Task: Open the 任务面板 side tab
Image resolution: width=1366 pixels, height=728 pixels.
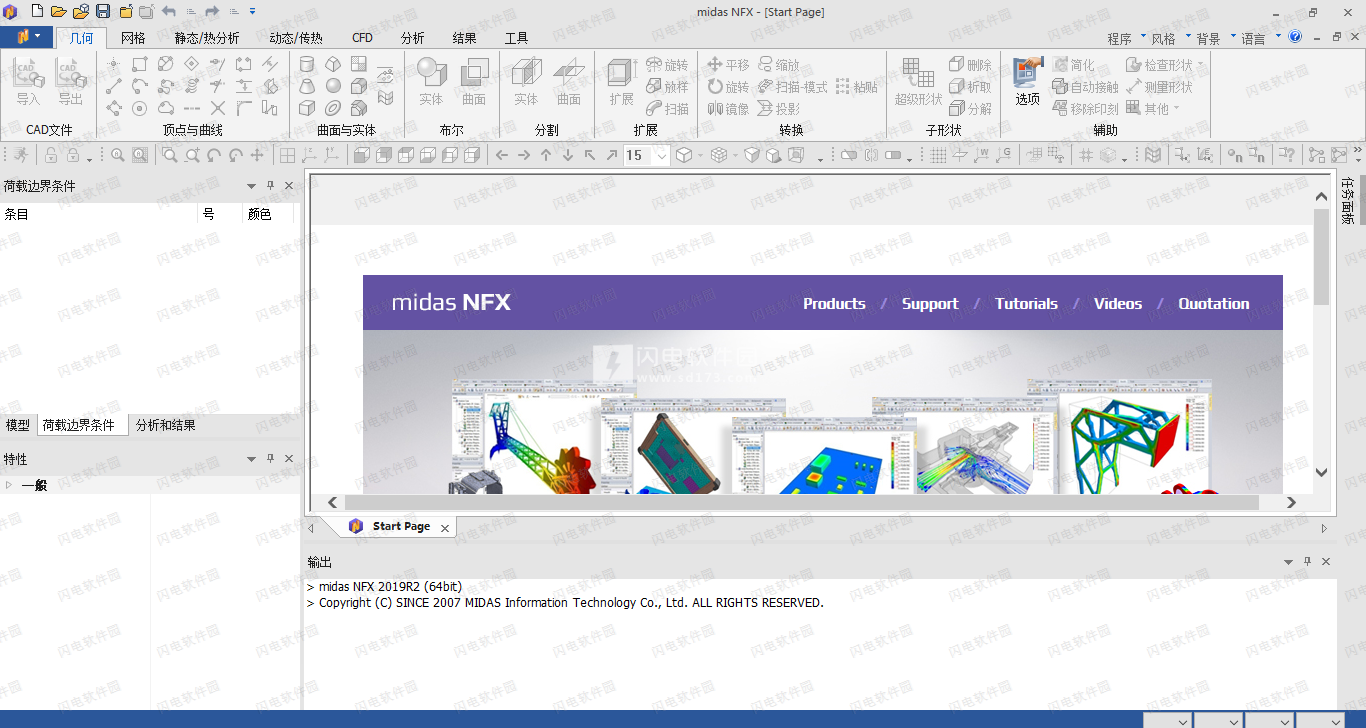Action: click(1348, 200)
